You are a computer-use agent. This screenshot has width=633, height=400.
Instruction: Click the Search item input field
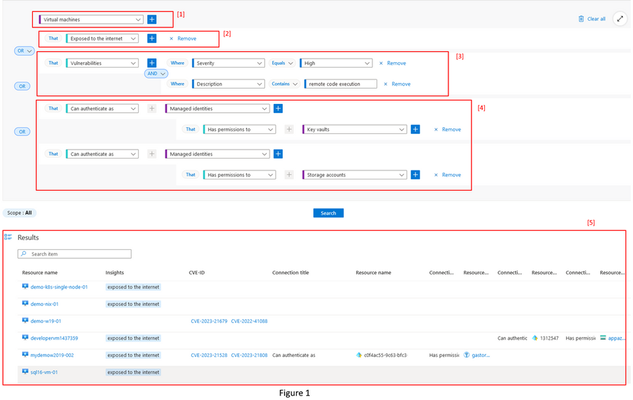[74, 254]
